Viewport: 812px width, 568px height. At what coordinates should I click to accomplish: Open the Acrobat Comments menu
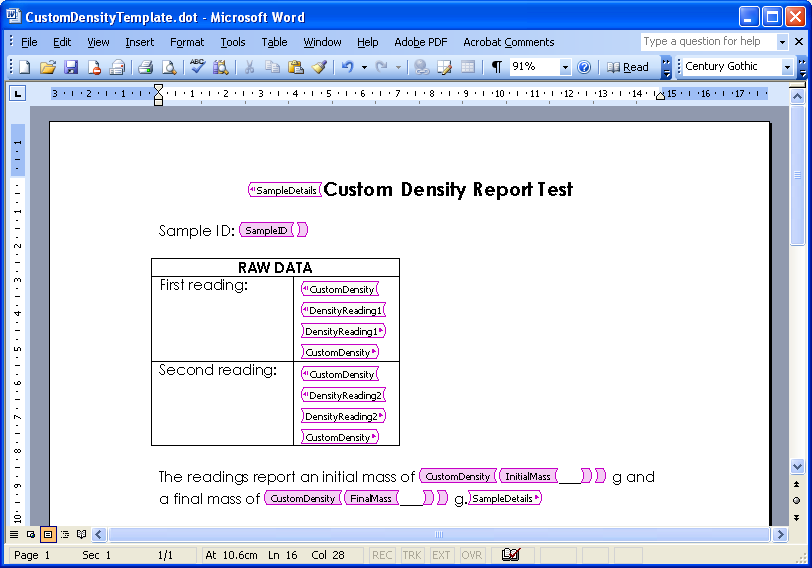(x=508, y=42)
